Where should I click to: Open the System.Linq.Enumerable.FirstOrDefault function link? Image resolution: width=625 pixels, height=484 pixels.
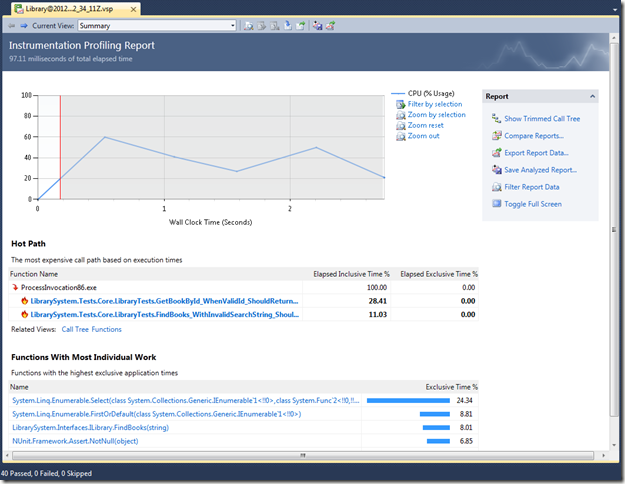(x=157, y=414)
